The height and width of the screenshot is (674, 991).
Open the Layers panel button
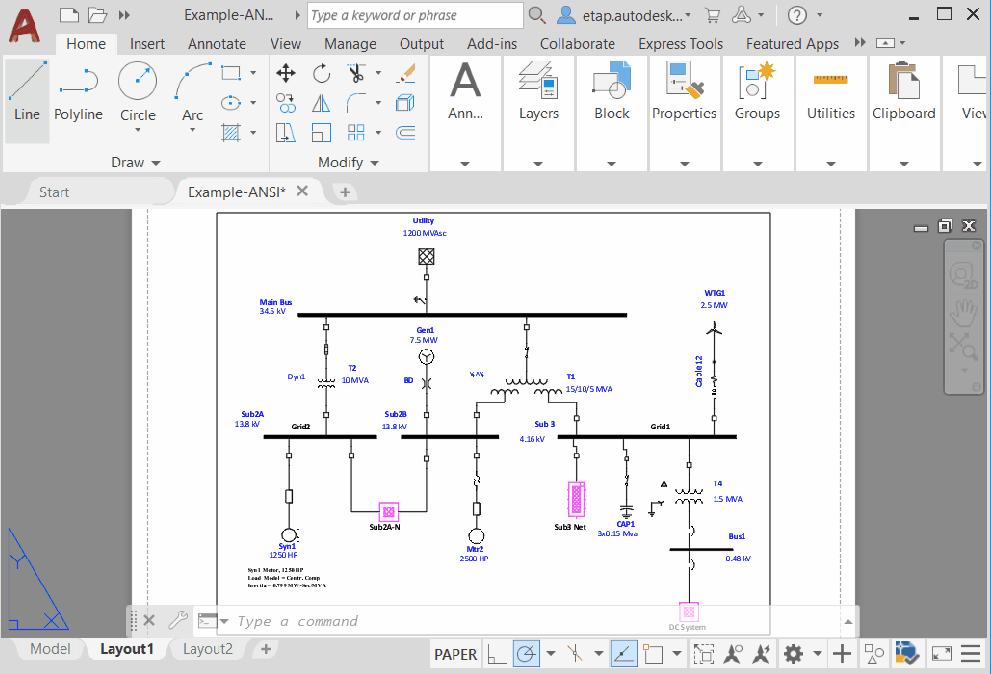point(538,92)
